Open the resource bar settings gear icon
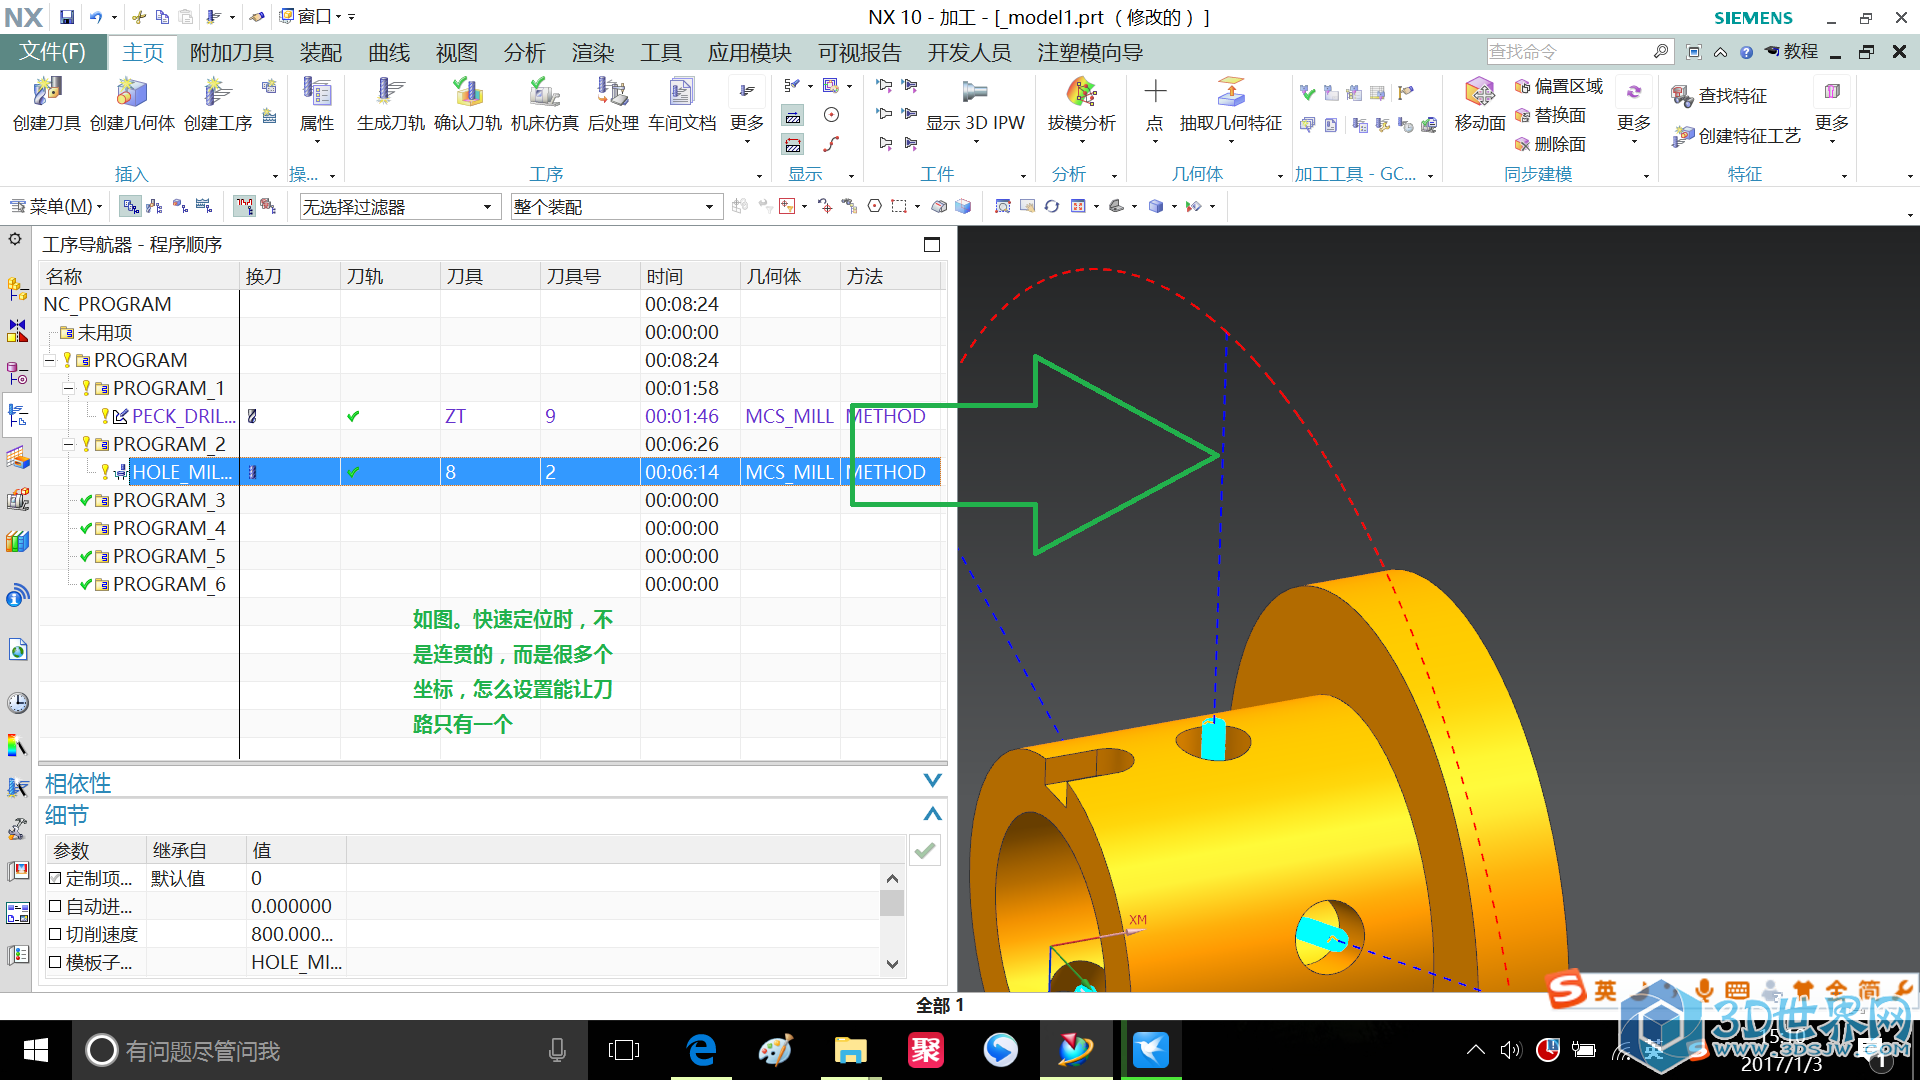The height and width of the screenshot is (1080, 1920). tap(15, 239)
